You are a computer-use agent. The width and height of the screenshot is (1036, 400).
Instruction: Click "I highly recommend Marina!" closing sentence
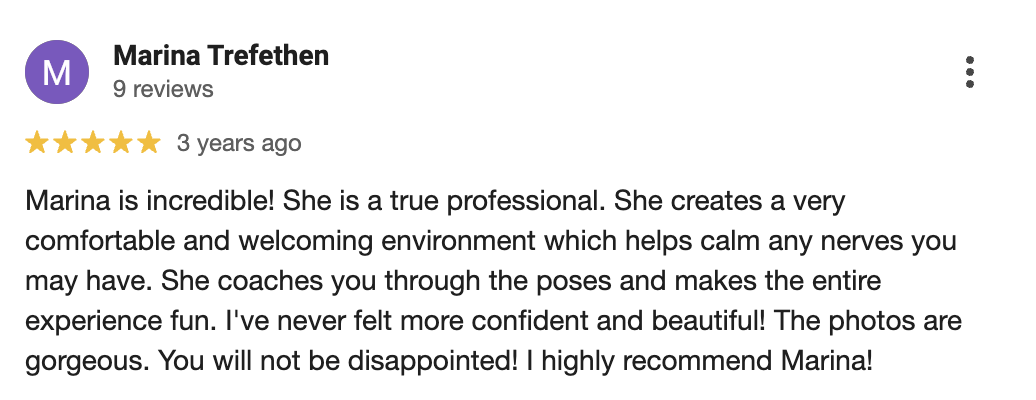coord(700,362)
